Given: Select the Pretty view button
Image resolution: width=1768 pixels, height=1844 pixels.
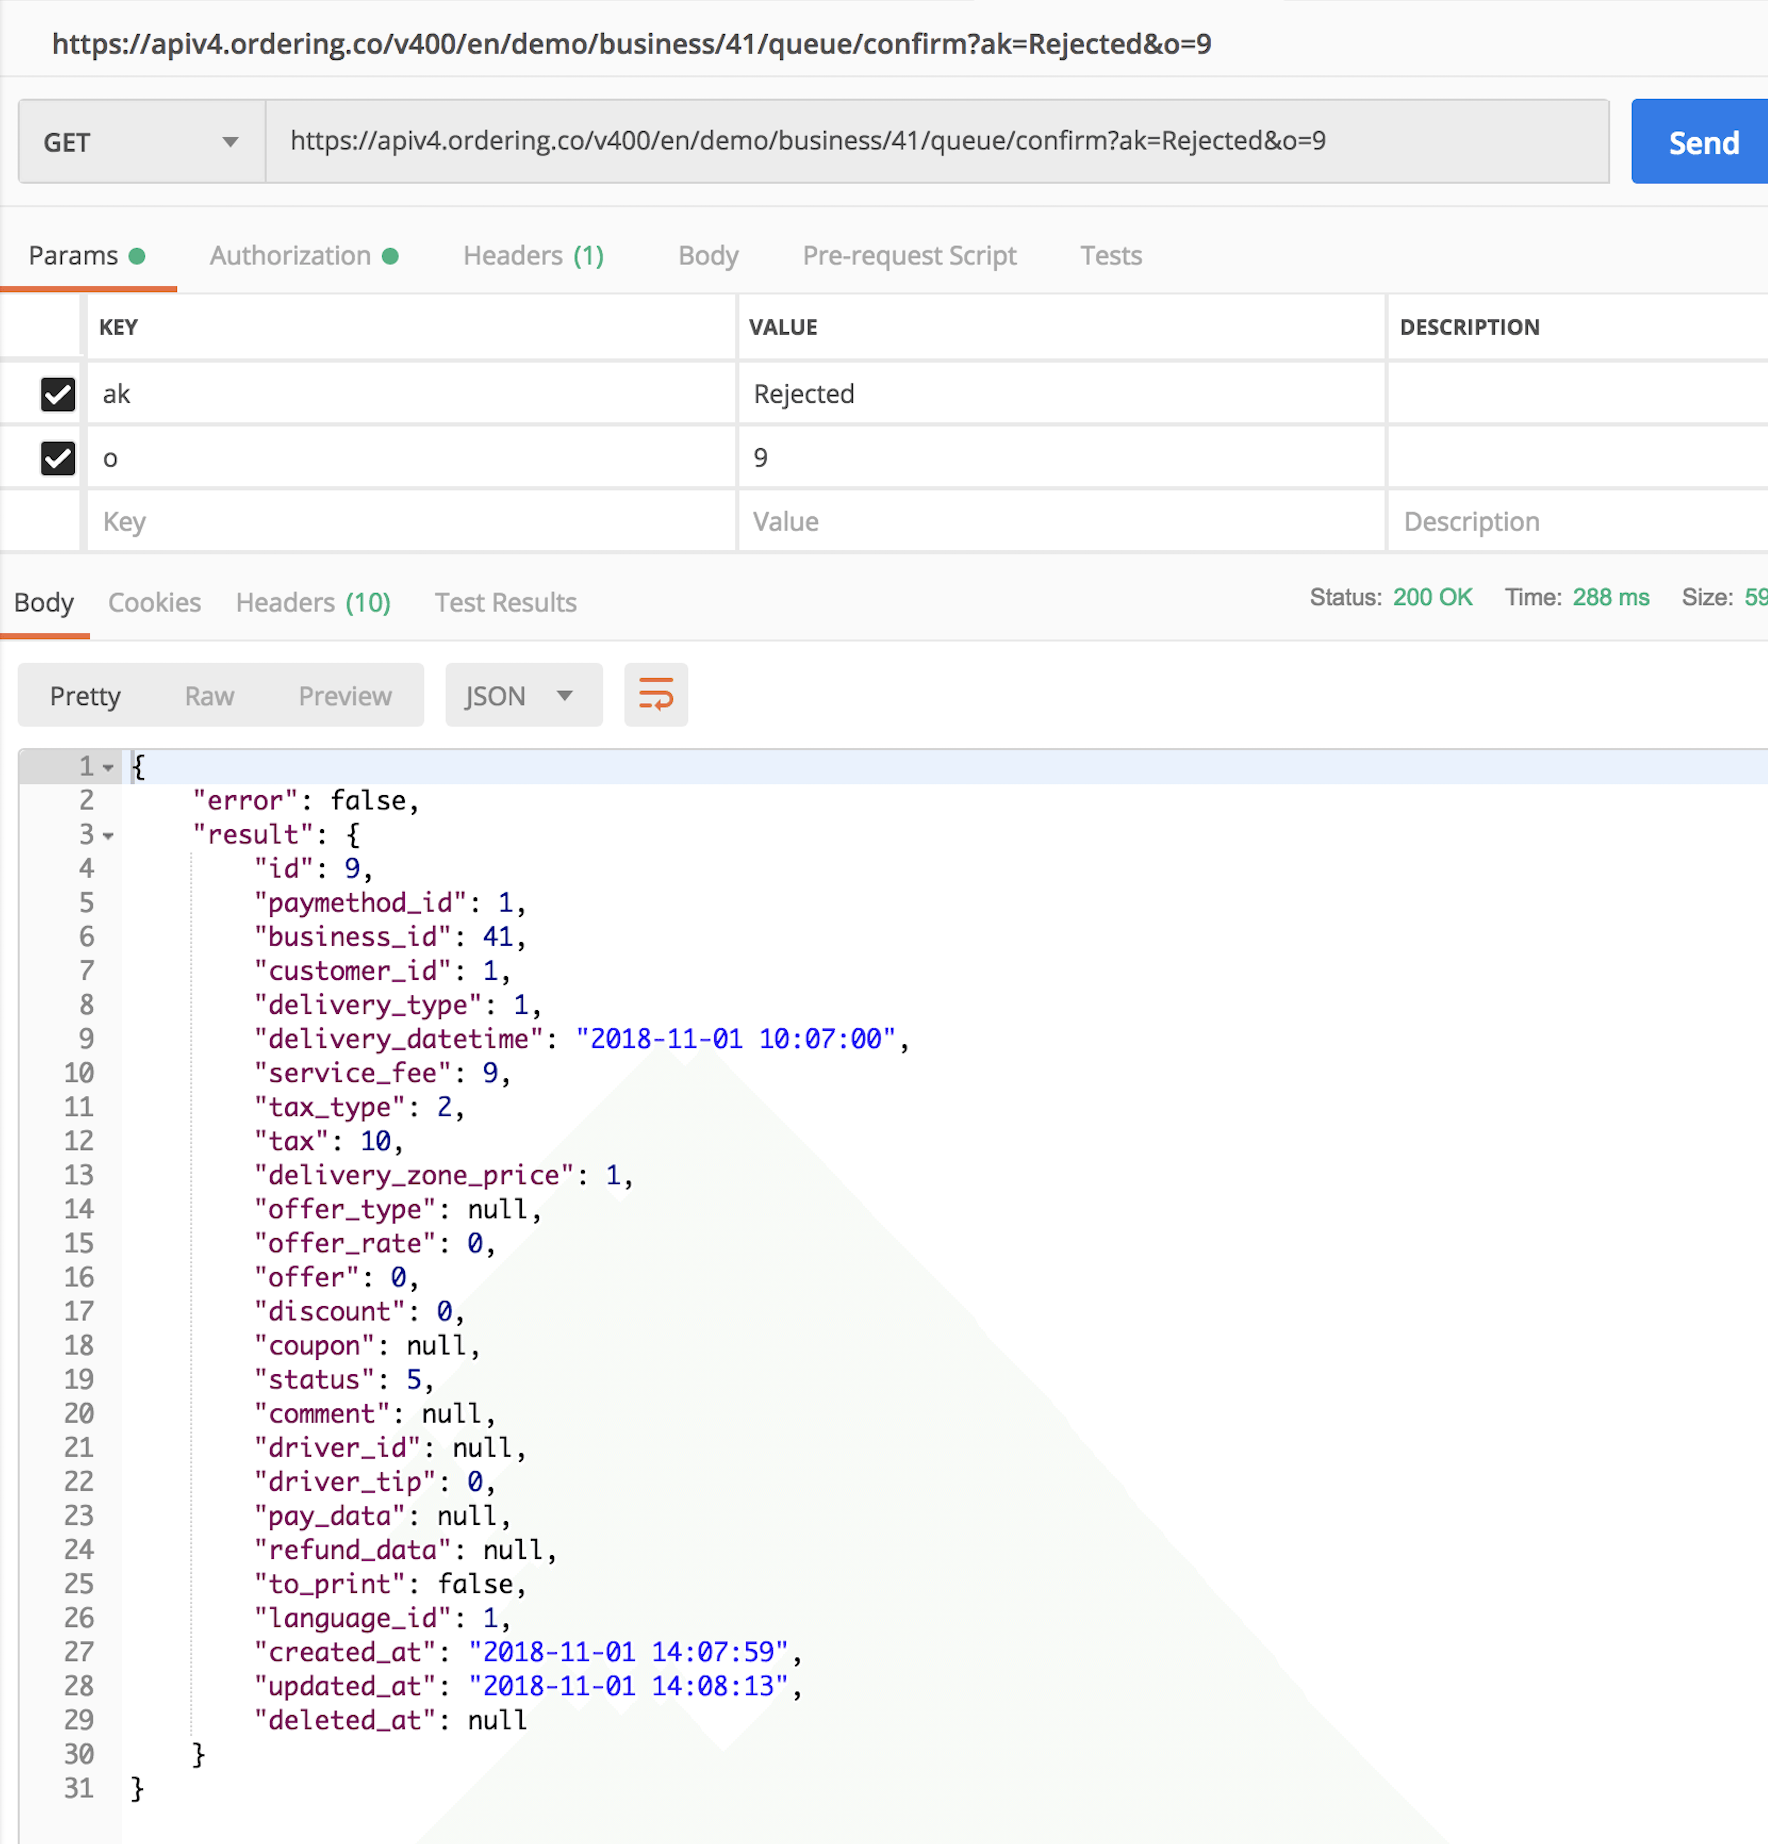Looking at the screenshot, I should coord(85,696).
